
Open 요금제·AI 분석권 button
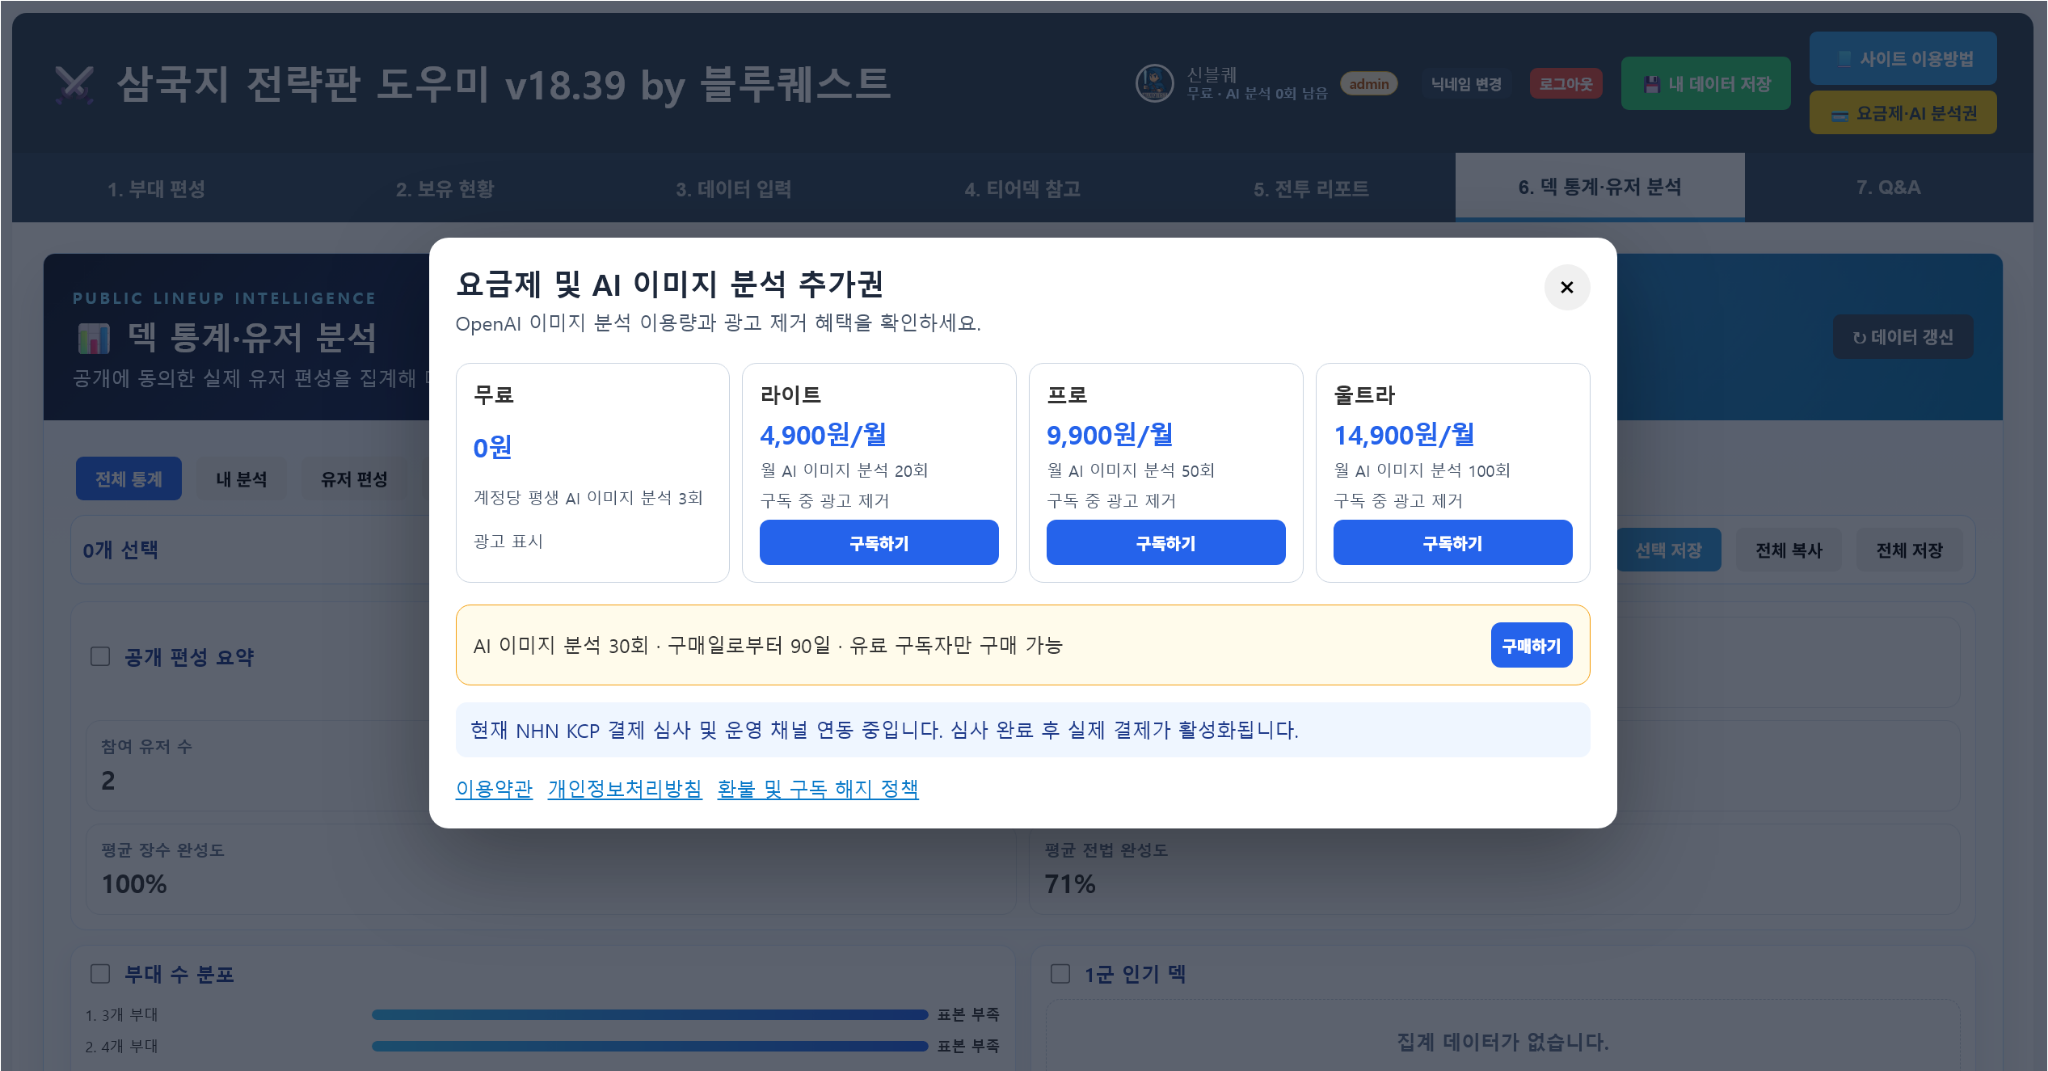(1903, 113)
